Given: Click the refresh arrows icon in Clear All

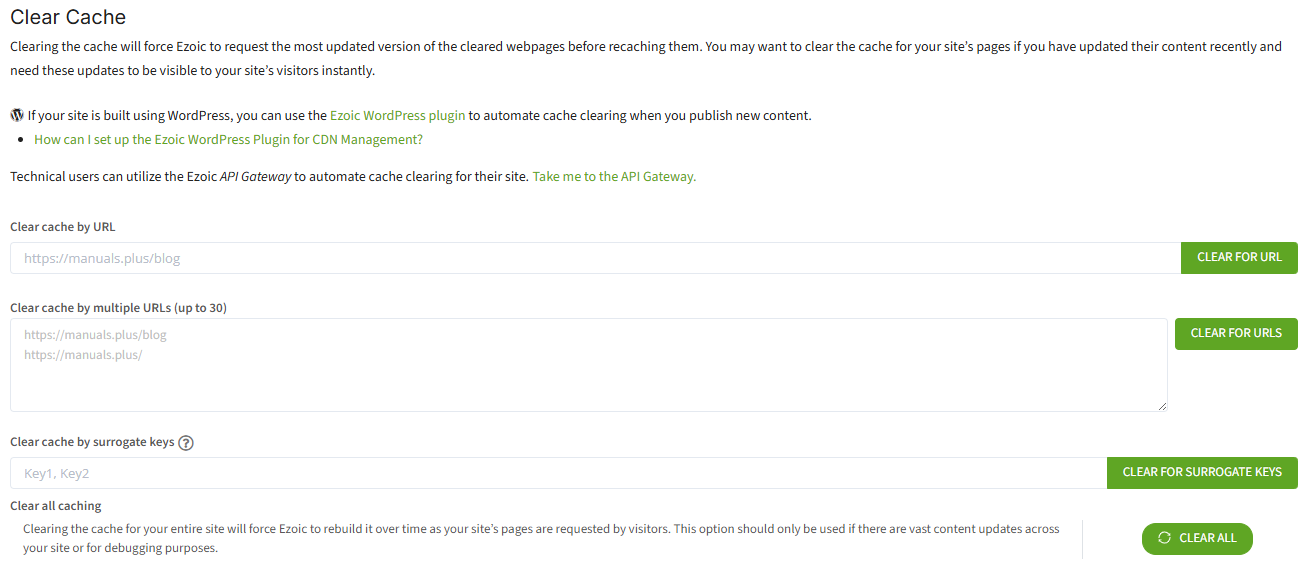Looking at the screenshot, I should pyautogui.click(x=1164, y=538).
